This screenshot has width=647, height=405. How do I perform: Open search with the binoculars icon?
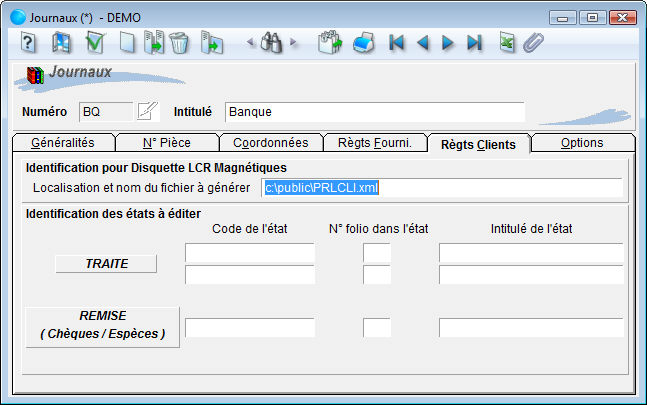point(272,42)
